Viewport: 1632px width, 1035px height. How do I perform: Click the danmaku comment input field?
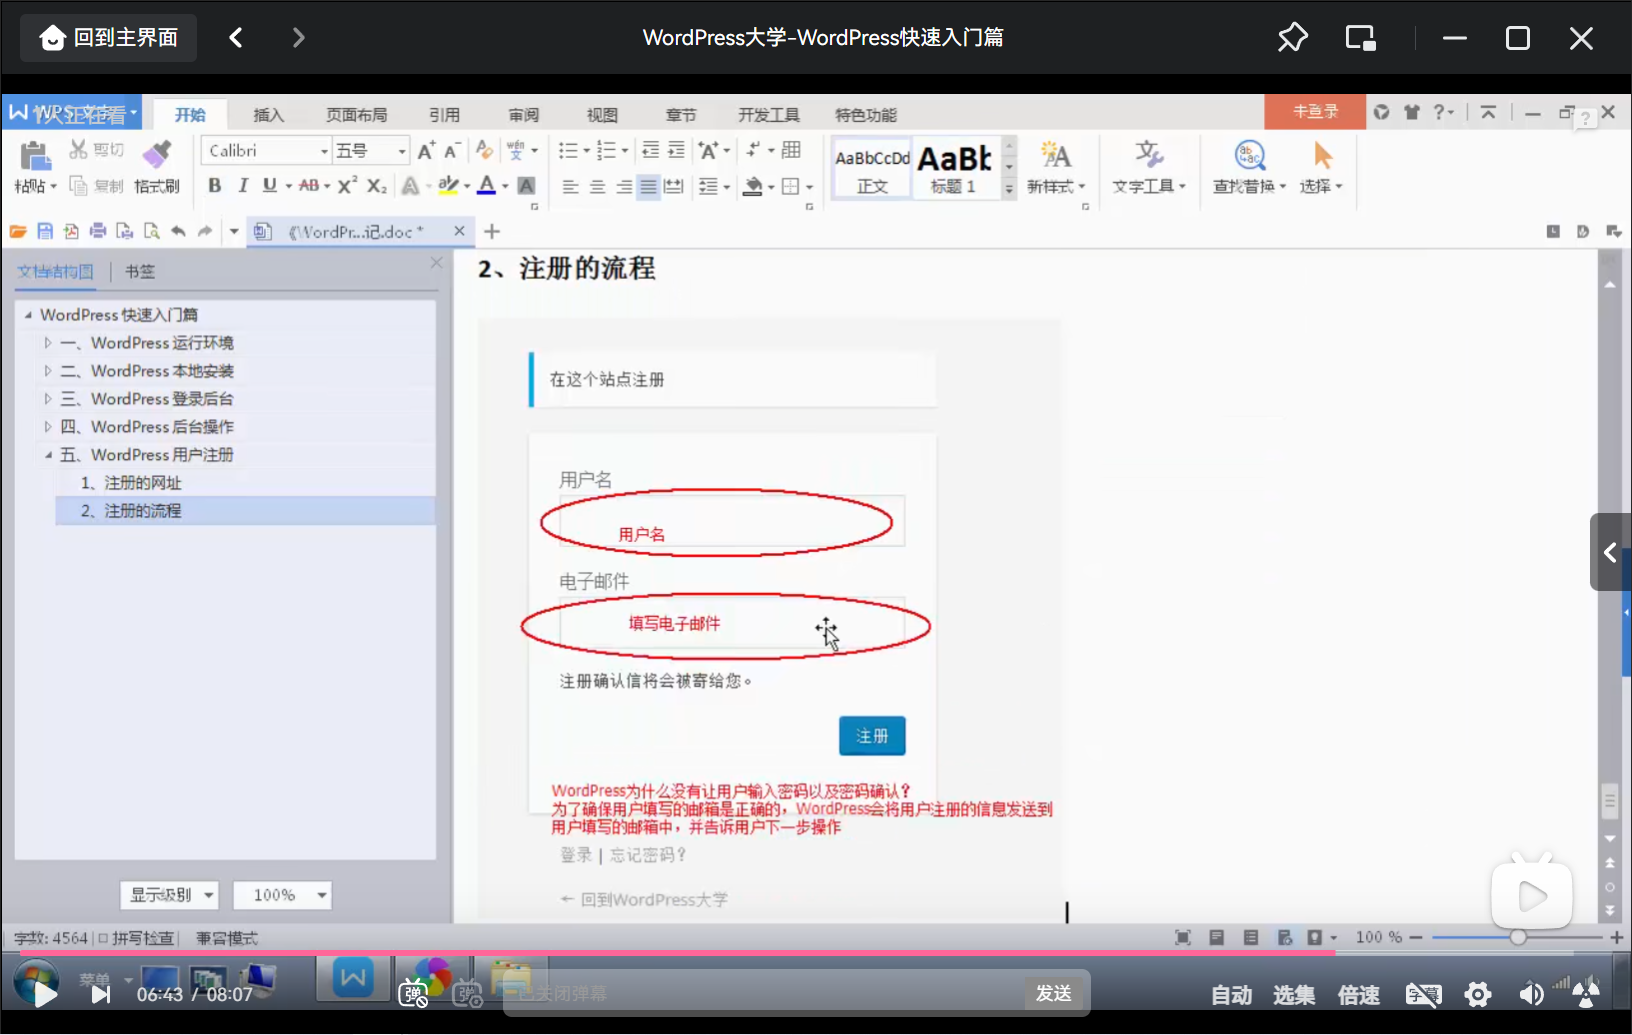tap(765, 994)
